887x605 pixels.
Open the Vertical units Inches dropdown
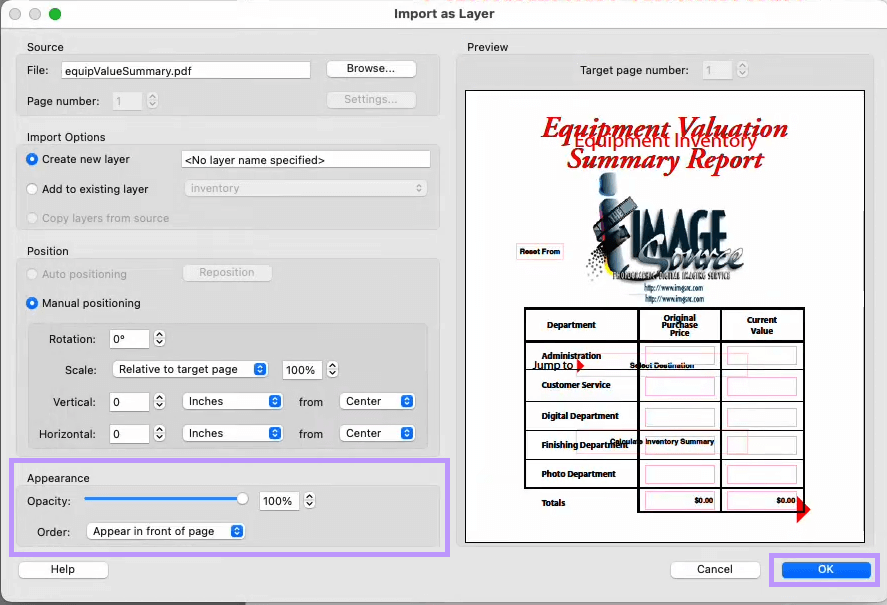click(232, 401)
